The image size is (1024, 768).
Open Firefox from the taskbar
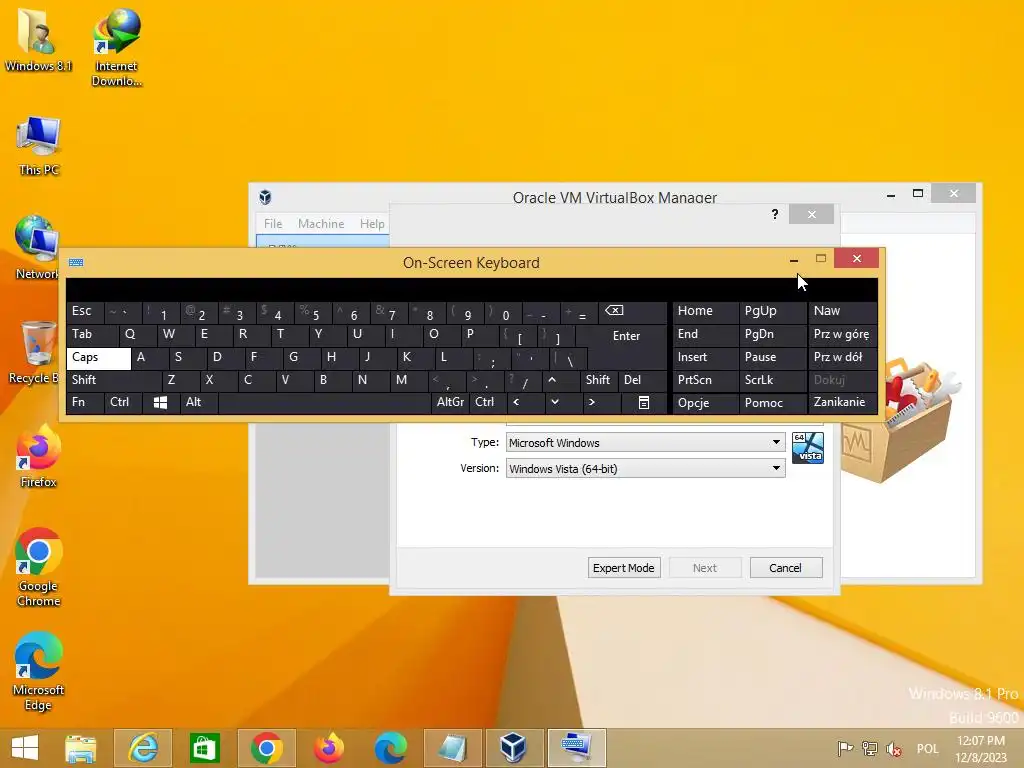(328, 748)
